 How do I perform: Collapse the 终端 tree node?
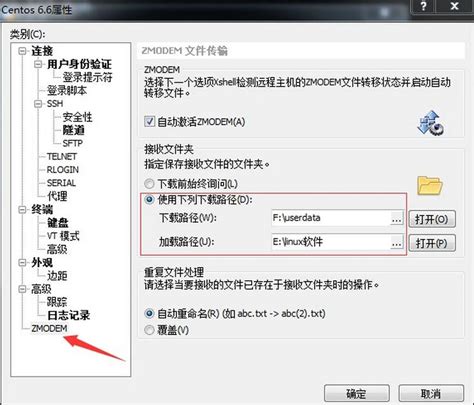pos(22,210)
